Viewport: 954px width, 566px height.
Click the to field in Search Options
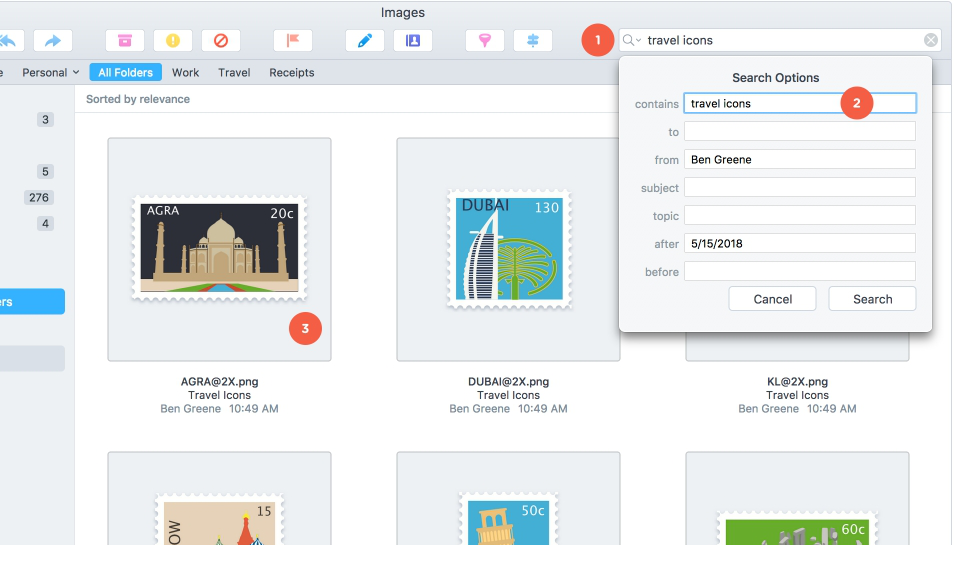pos(799,131)
